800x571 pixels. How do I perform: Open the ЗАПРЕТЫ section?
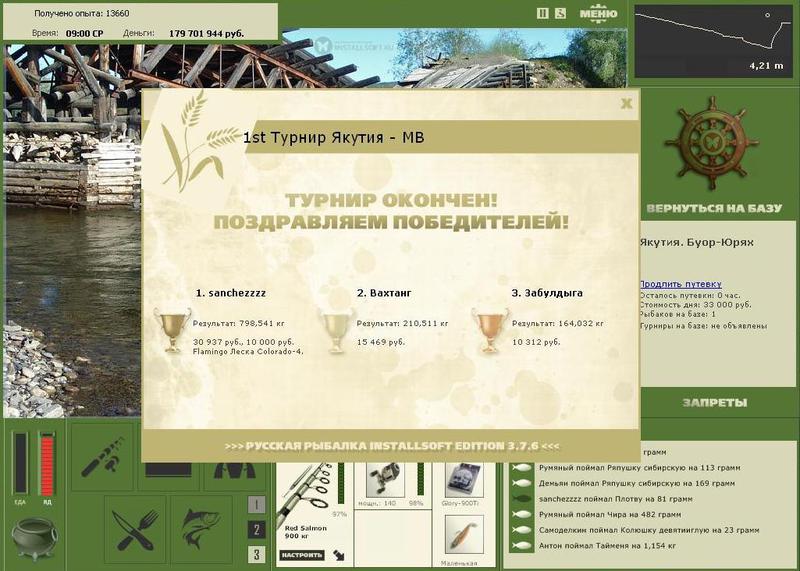tap(714, 403)
